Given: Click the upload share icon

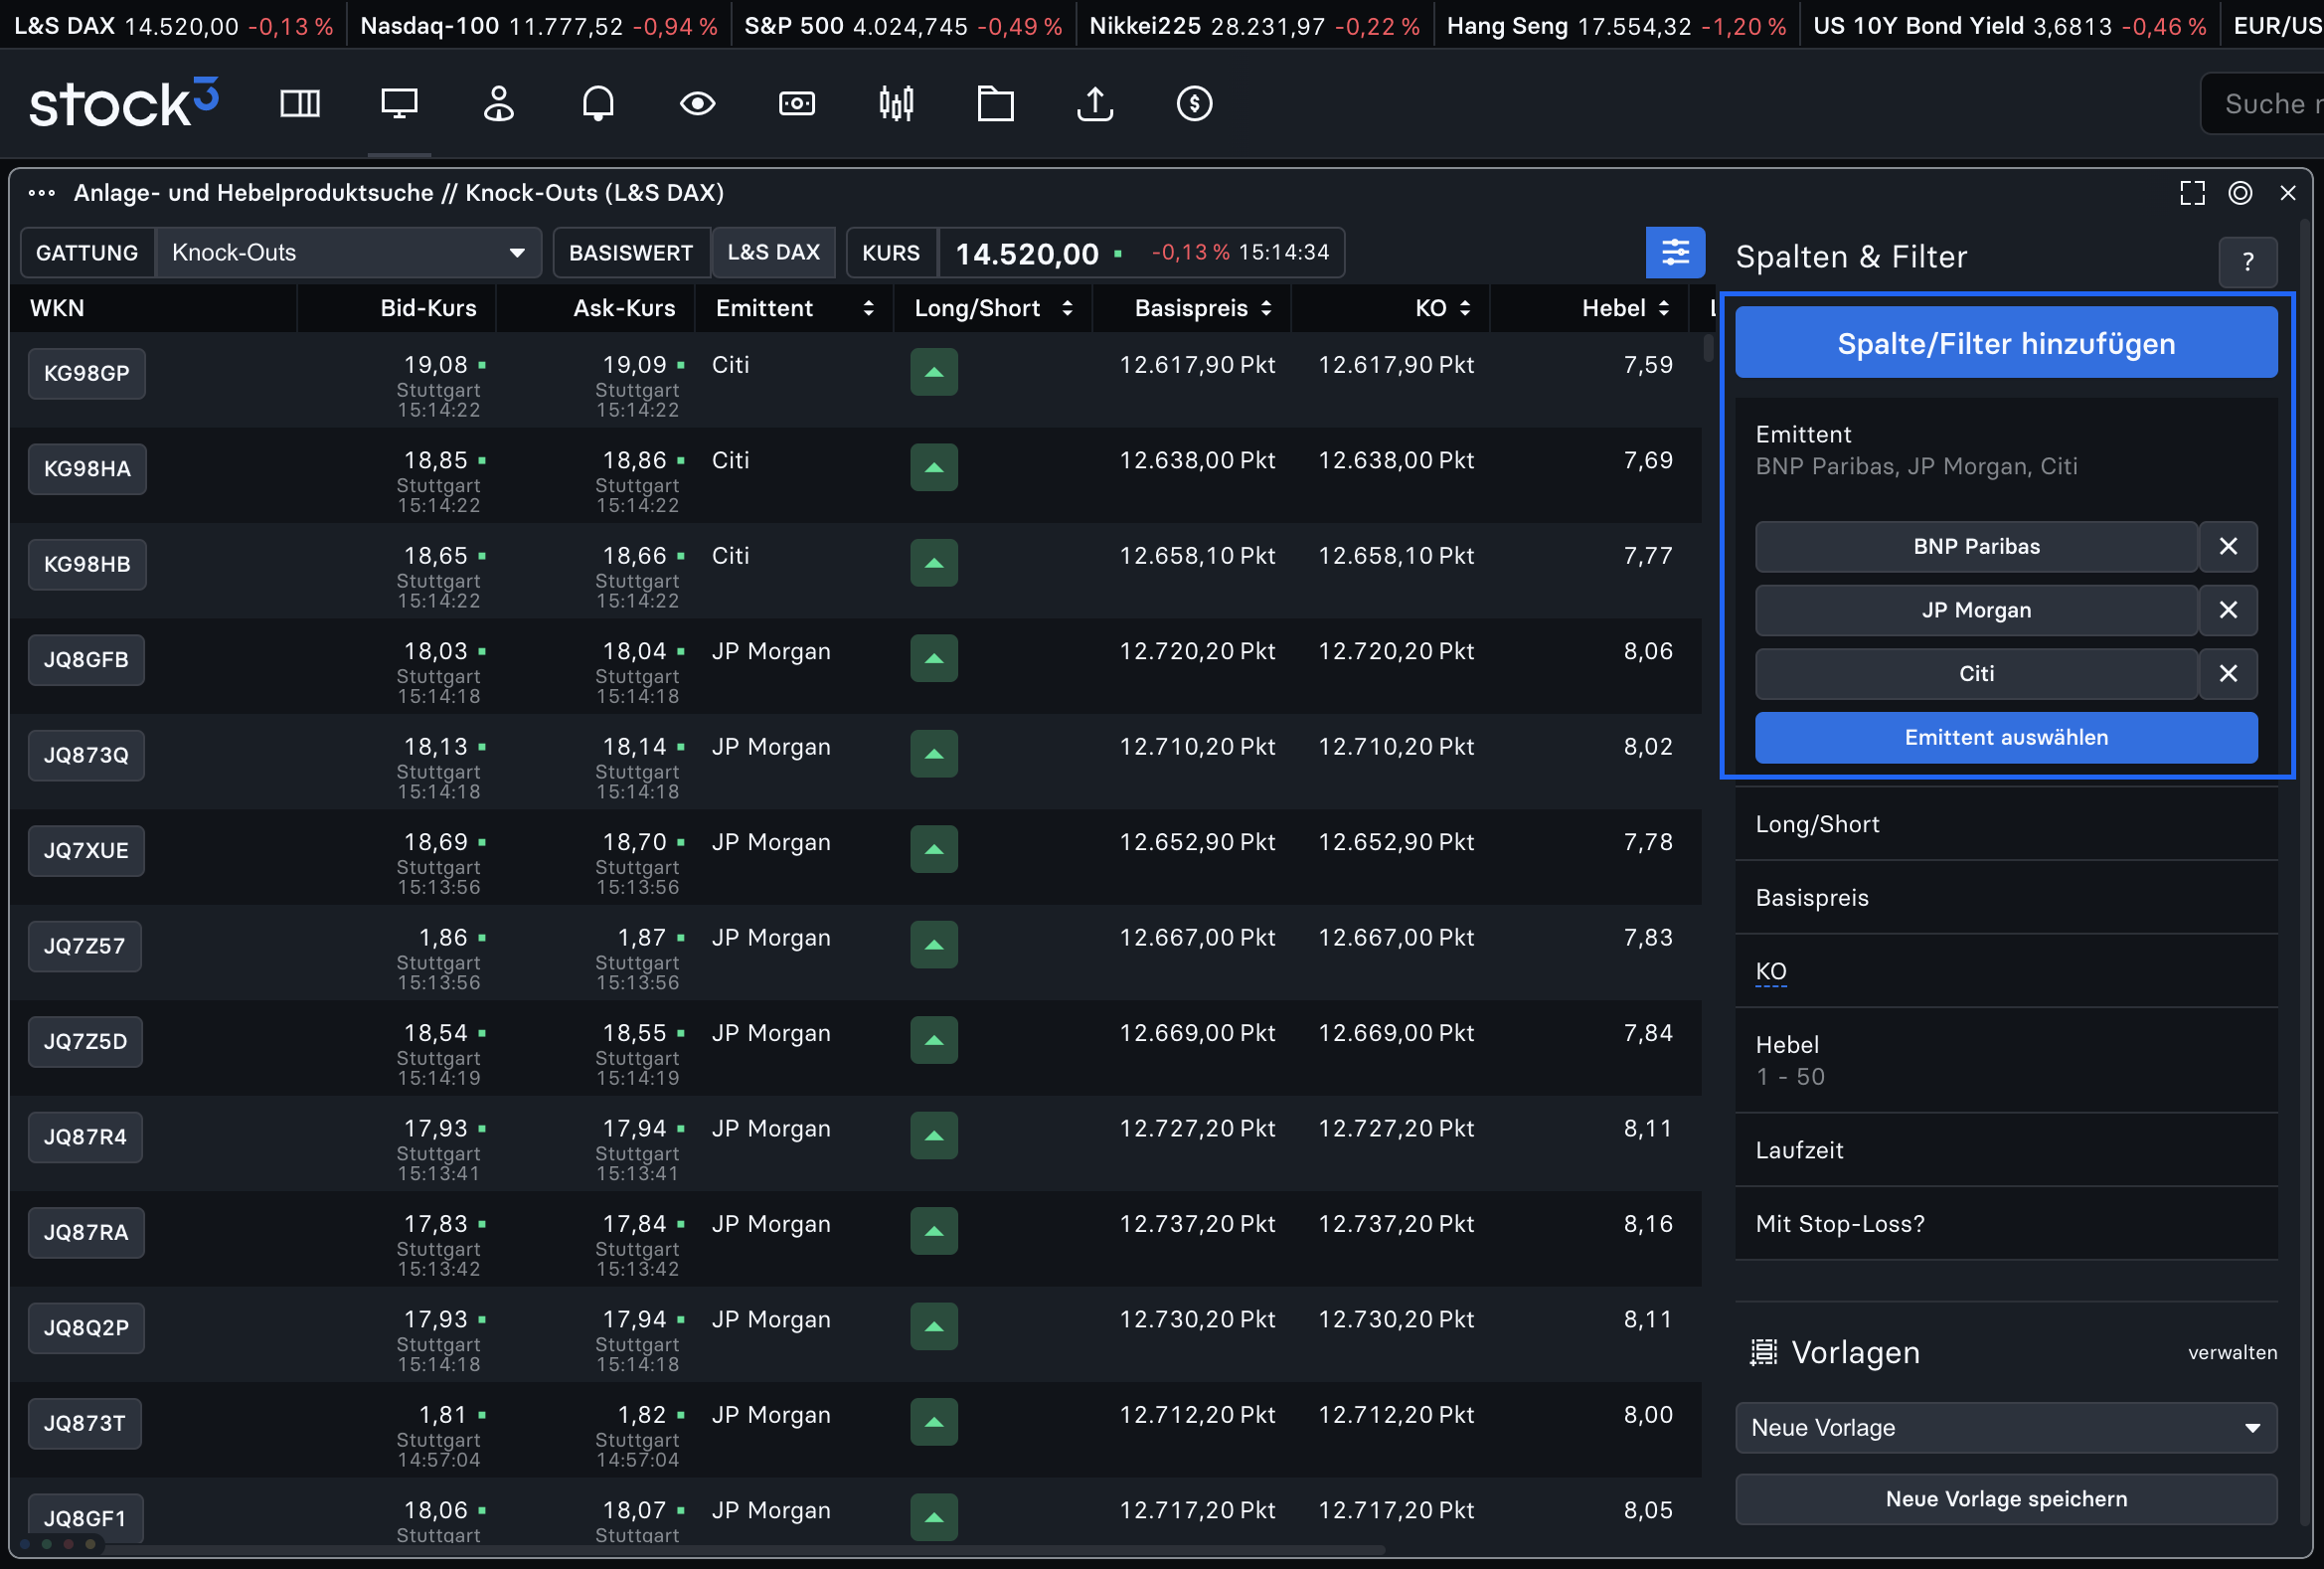Looking at the screenshot, I should (x=1095, y=103).
